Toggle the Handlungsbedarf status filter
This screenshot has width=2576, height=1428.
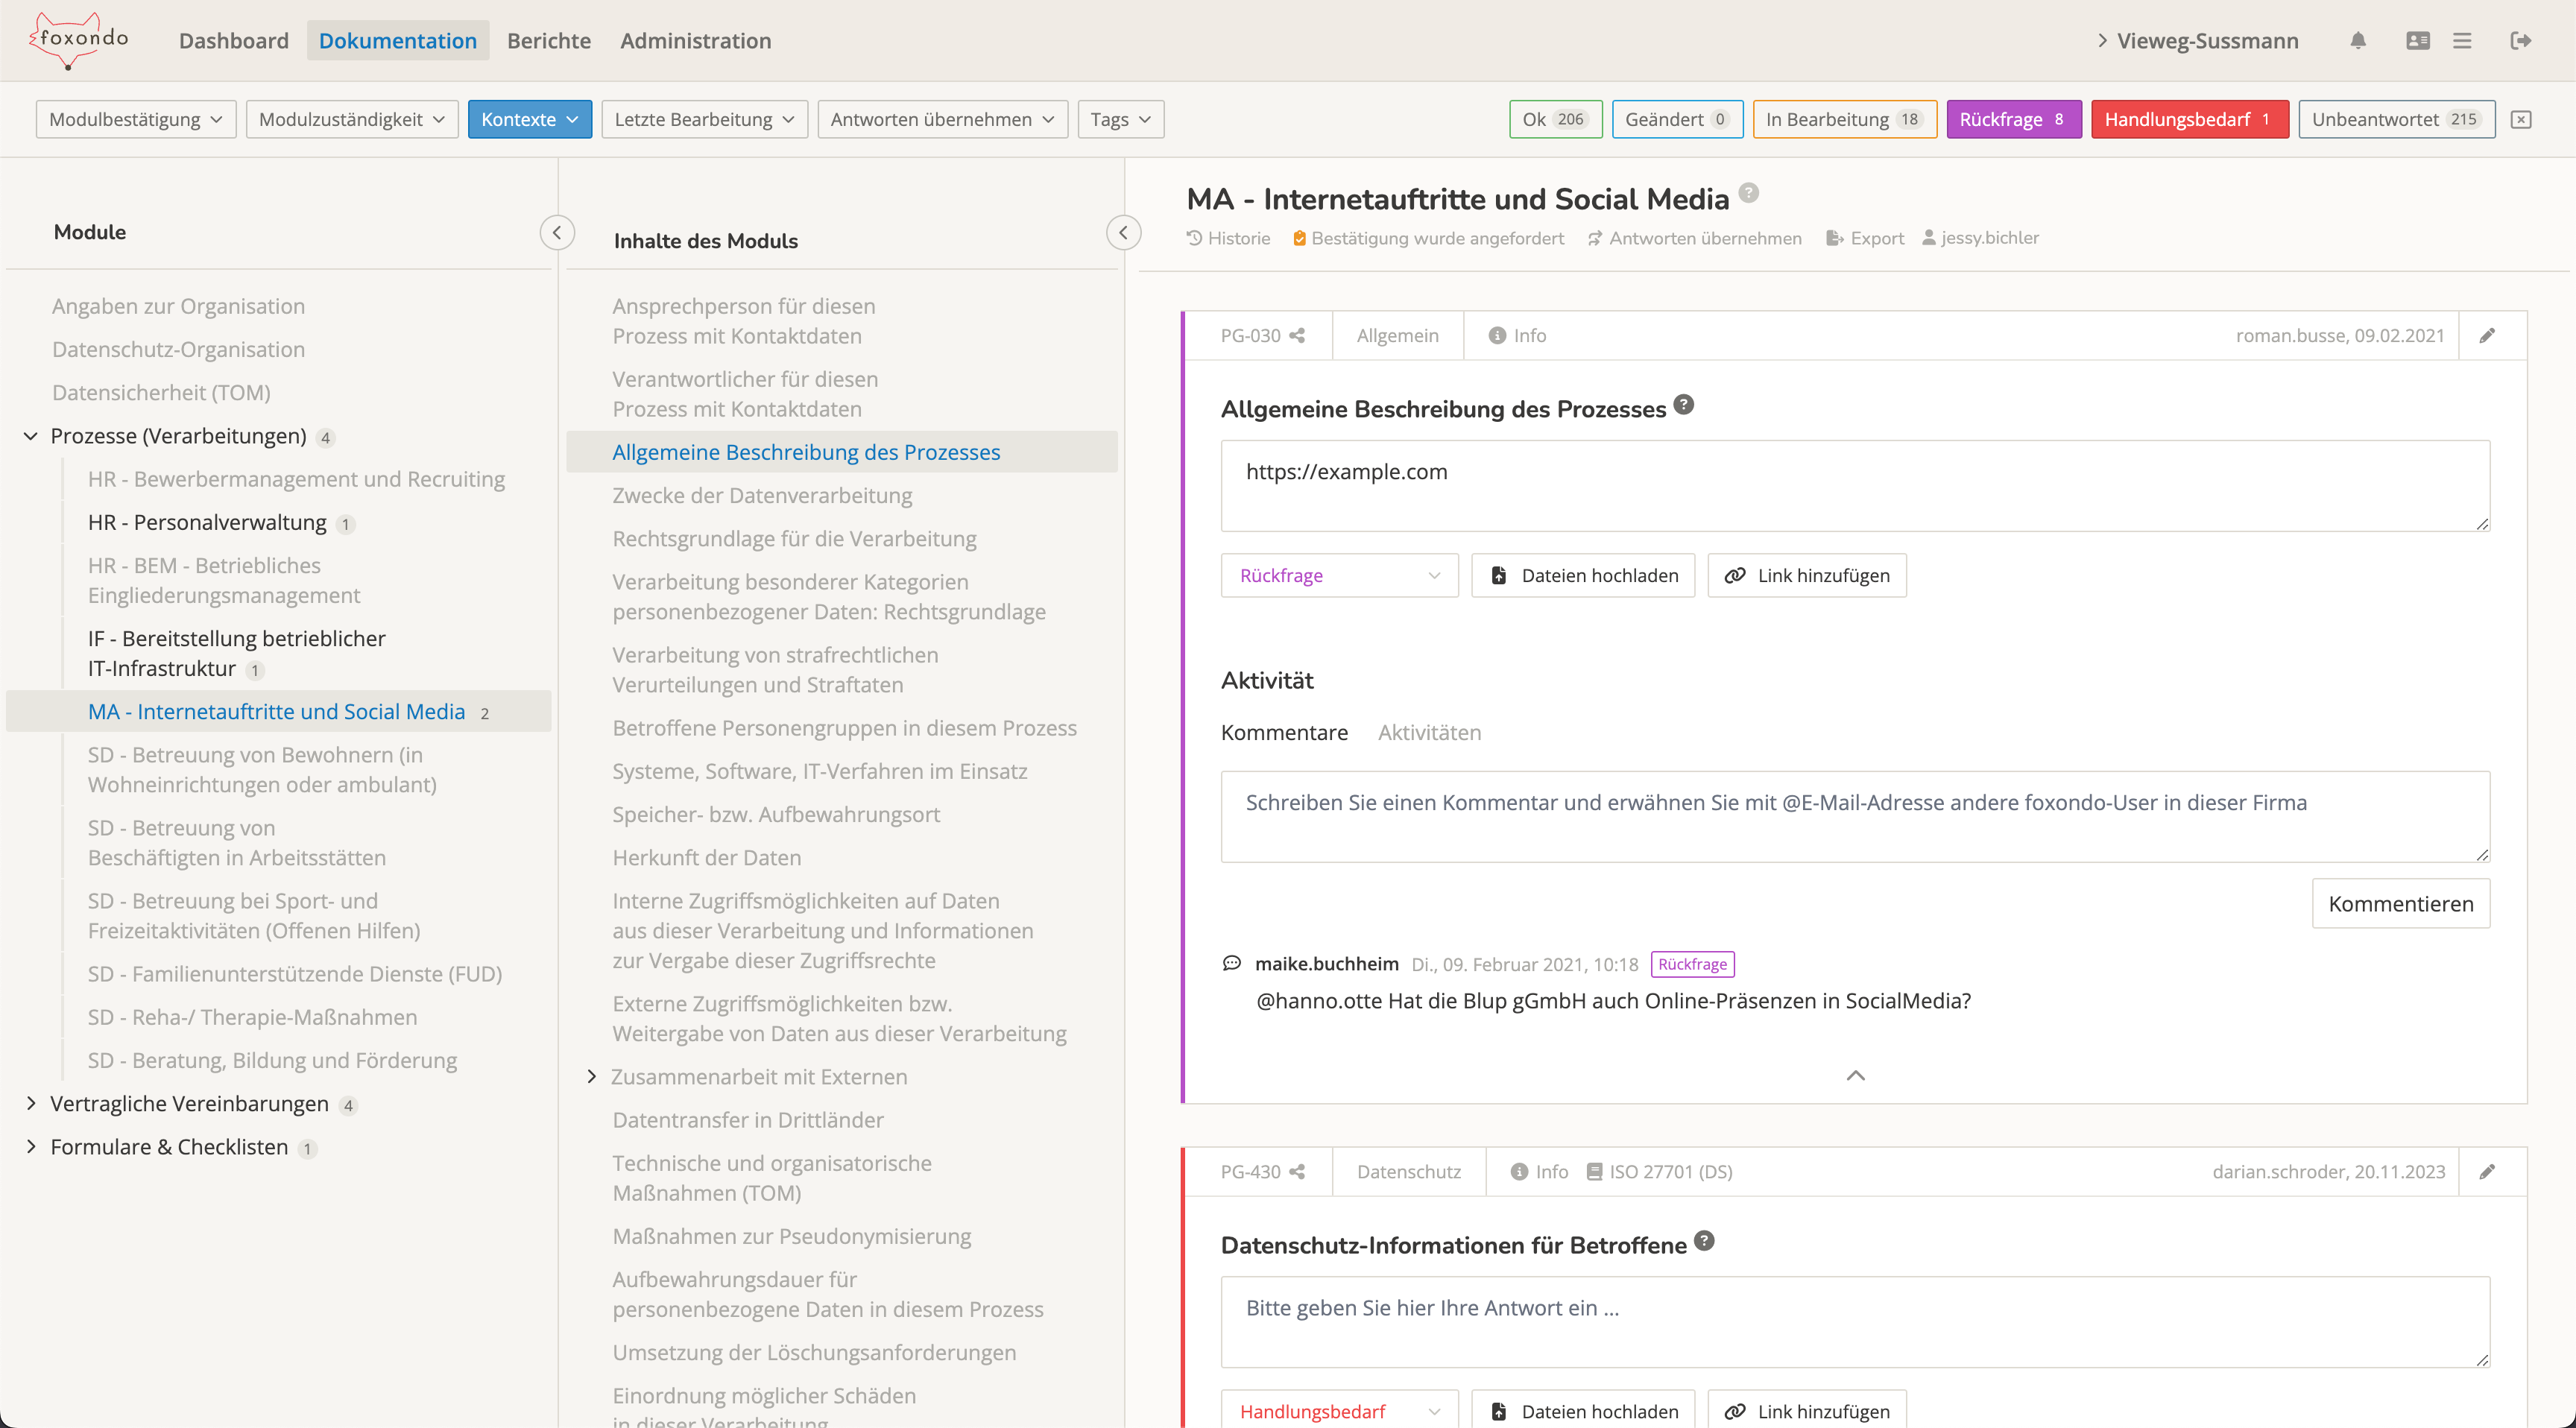pyautogui.click(x=2189, y=120)
